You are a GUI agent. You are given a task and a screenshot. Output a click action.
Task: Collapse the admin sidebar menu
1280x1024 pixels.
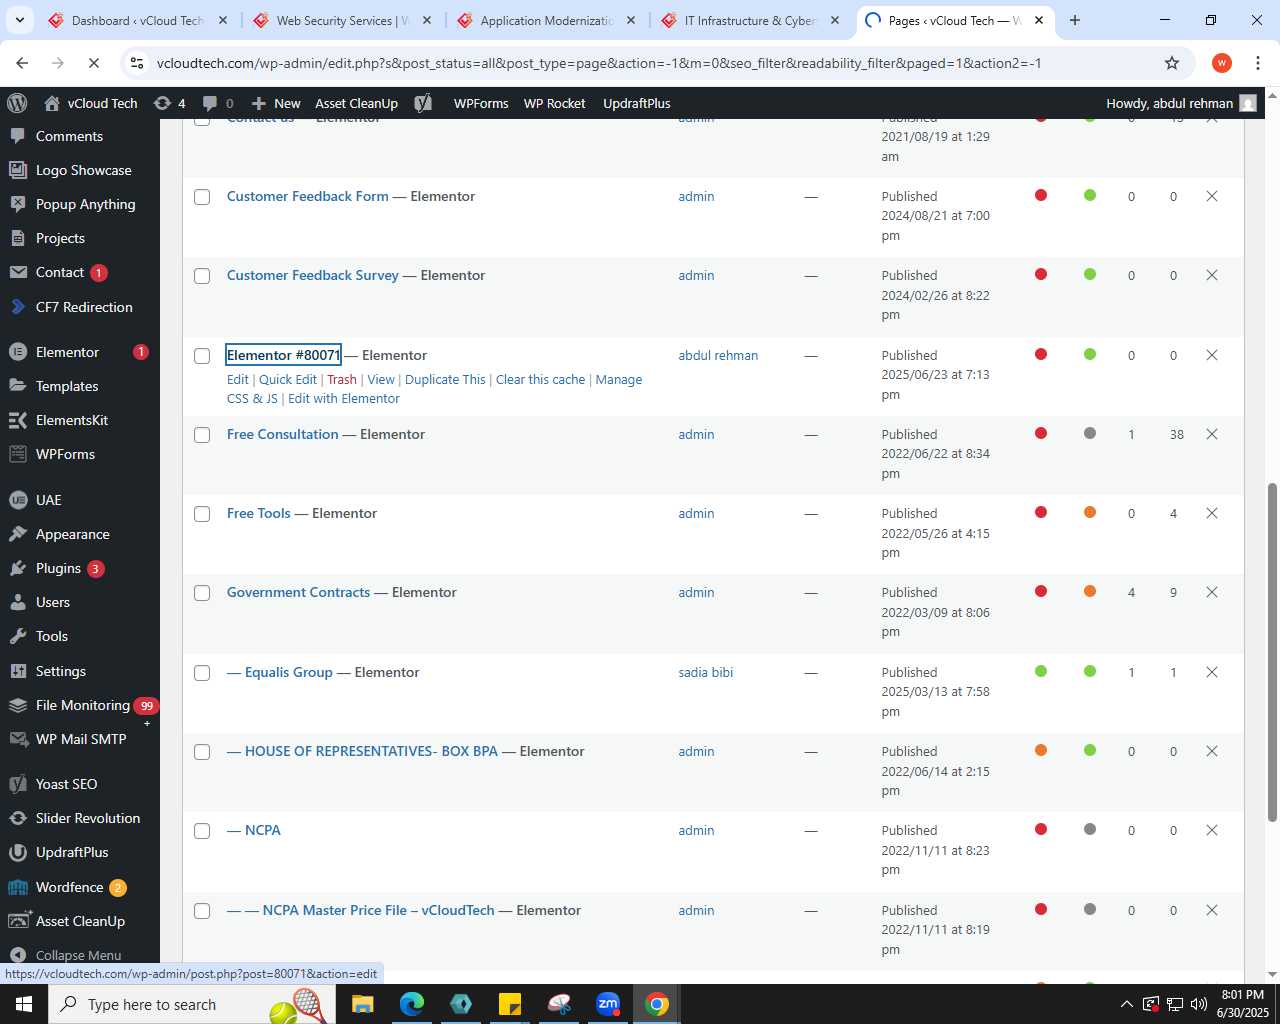pos(66,955)
